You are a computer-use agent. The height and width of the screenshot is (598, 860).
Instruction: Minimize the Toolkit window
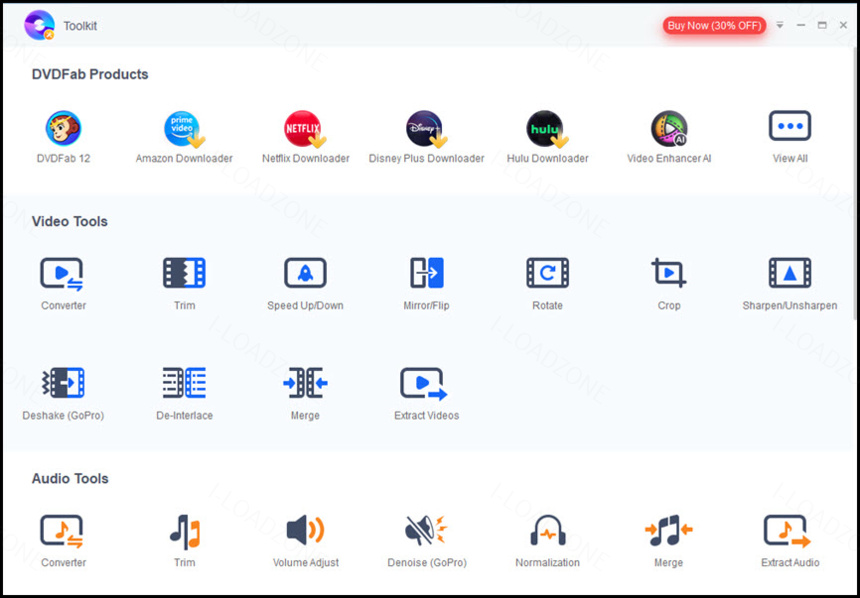pyautogui.click(x=801, y=25)
